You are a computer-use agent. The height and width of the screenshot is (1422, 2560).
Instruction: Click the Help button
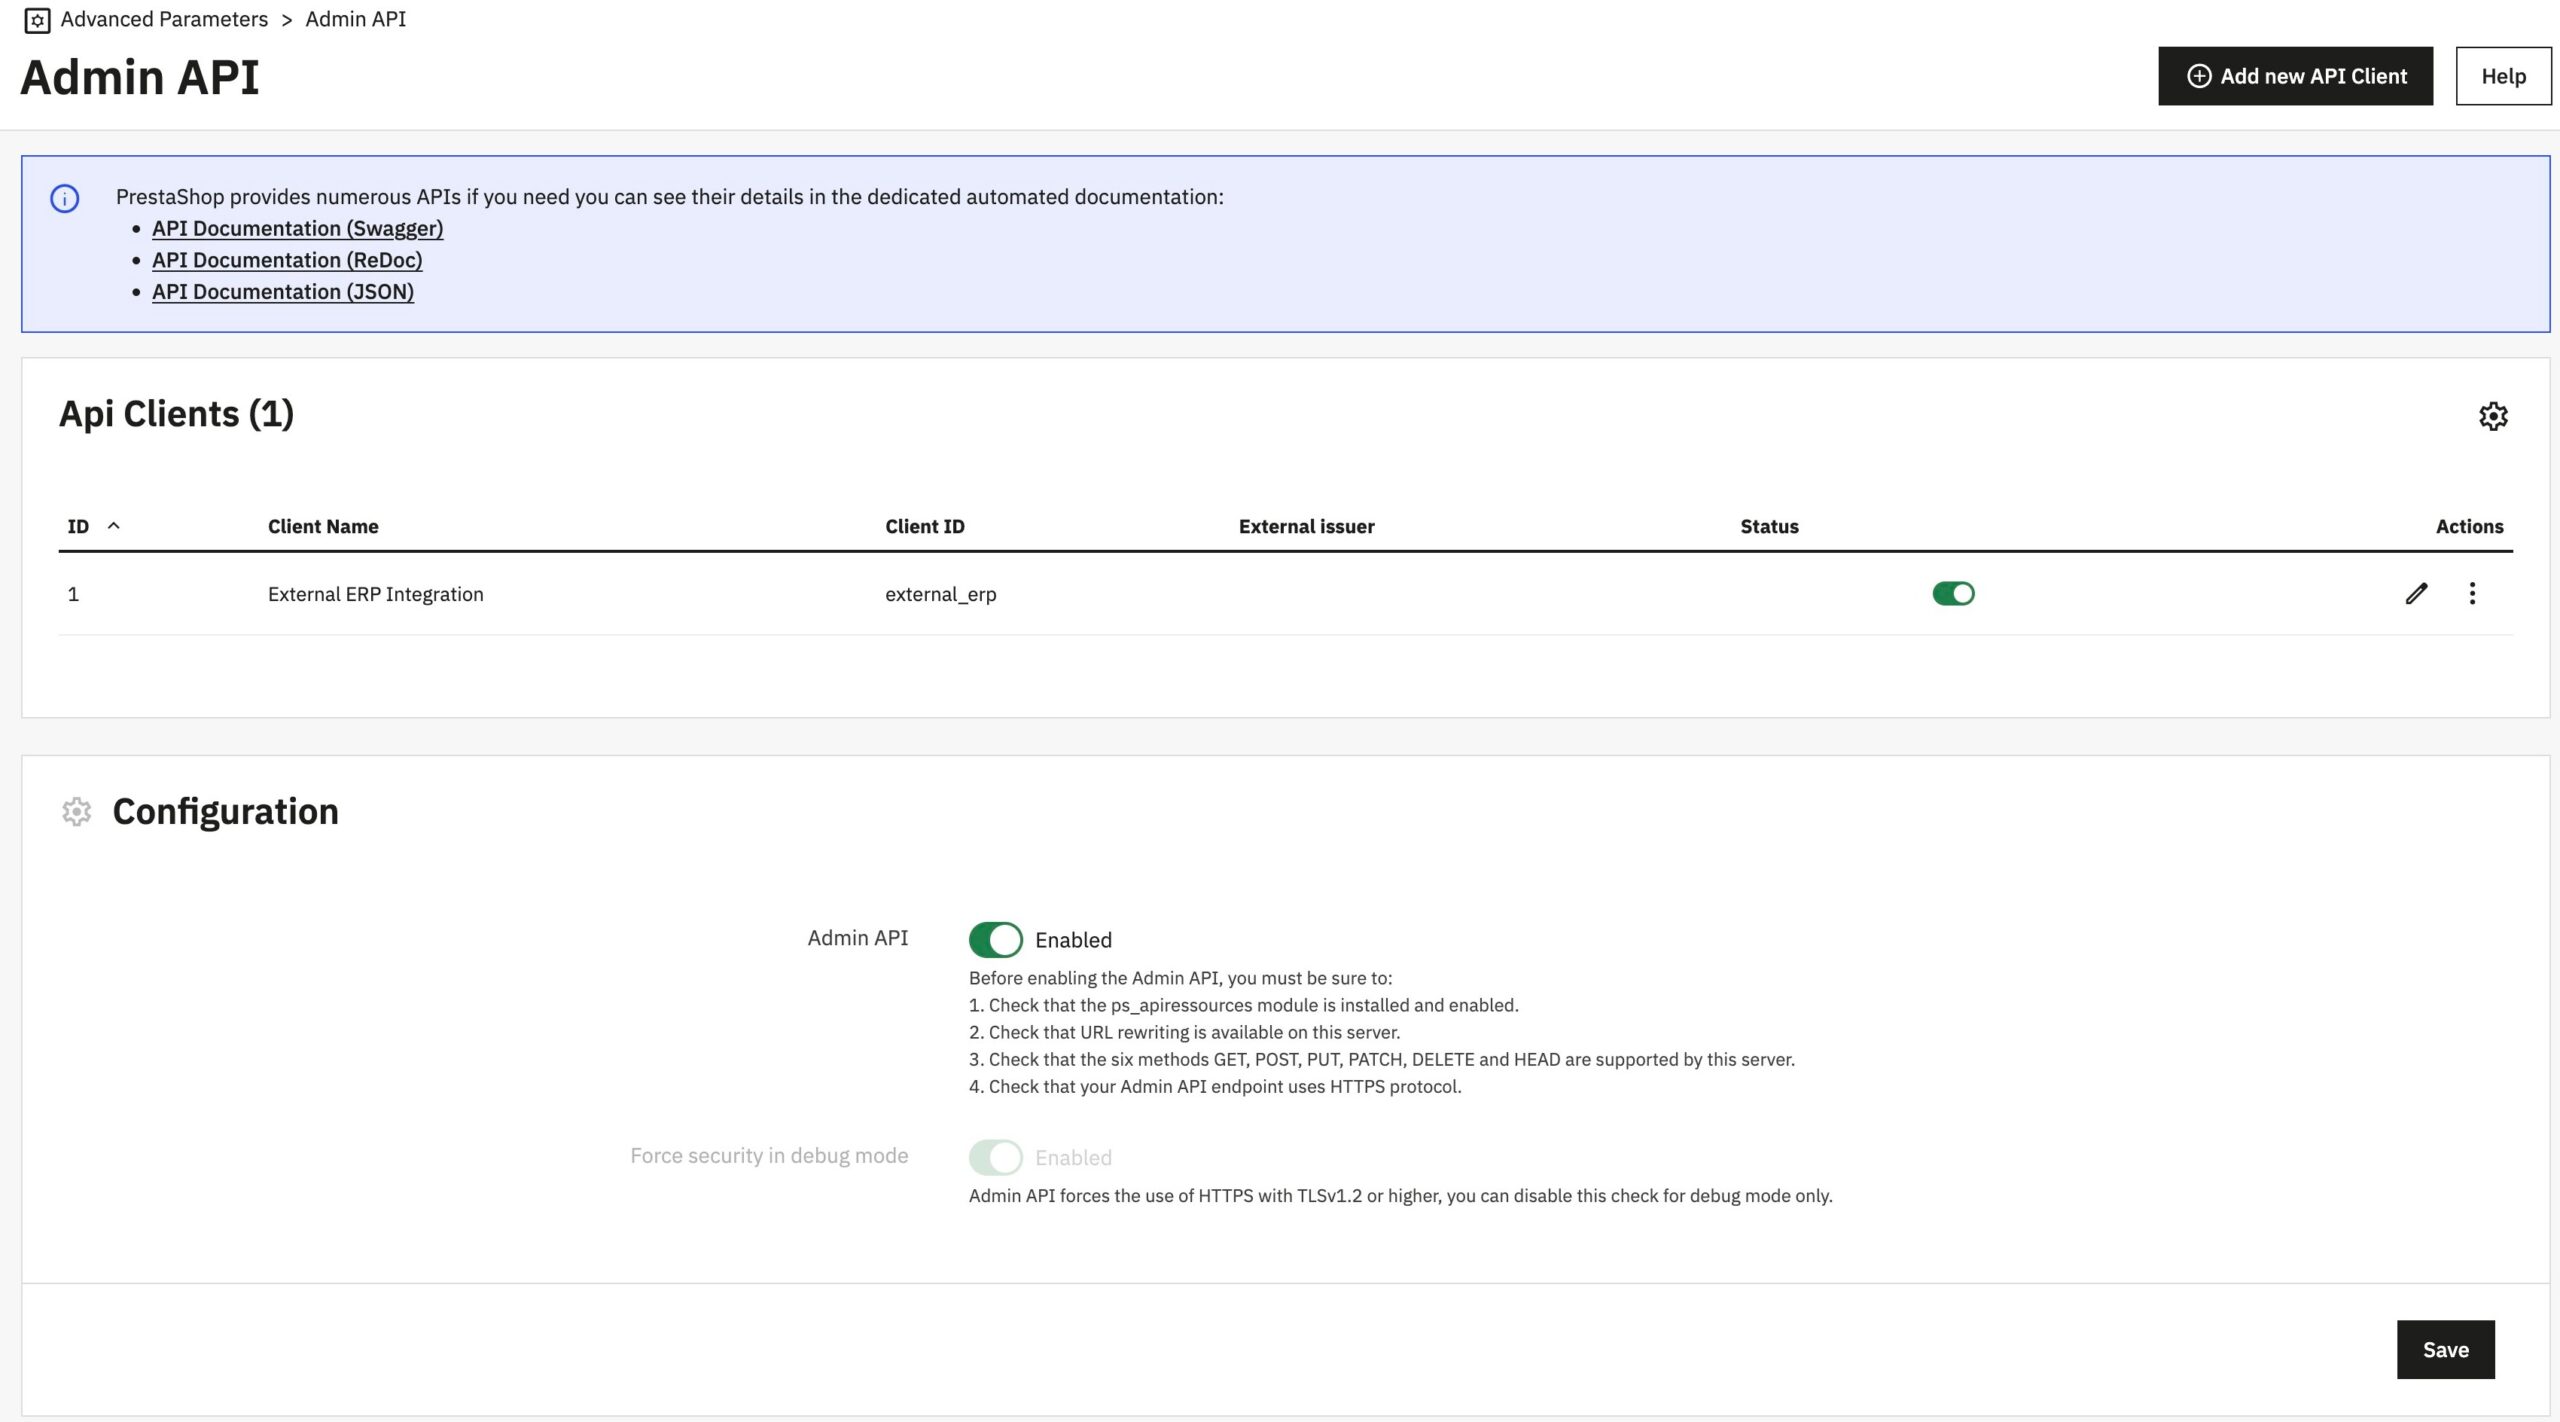(x=2502, y=75)
